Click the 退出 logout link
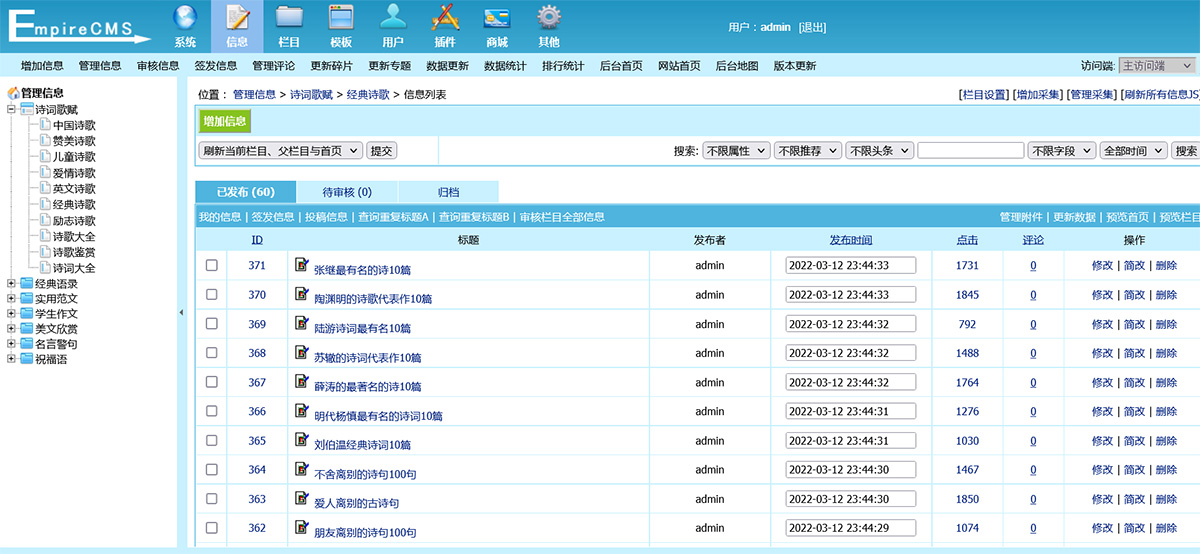This screenshot has width=1200, height=554. tap(813, 28)
